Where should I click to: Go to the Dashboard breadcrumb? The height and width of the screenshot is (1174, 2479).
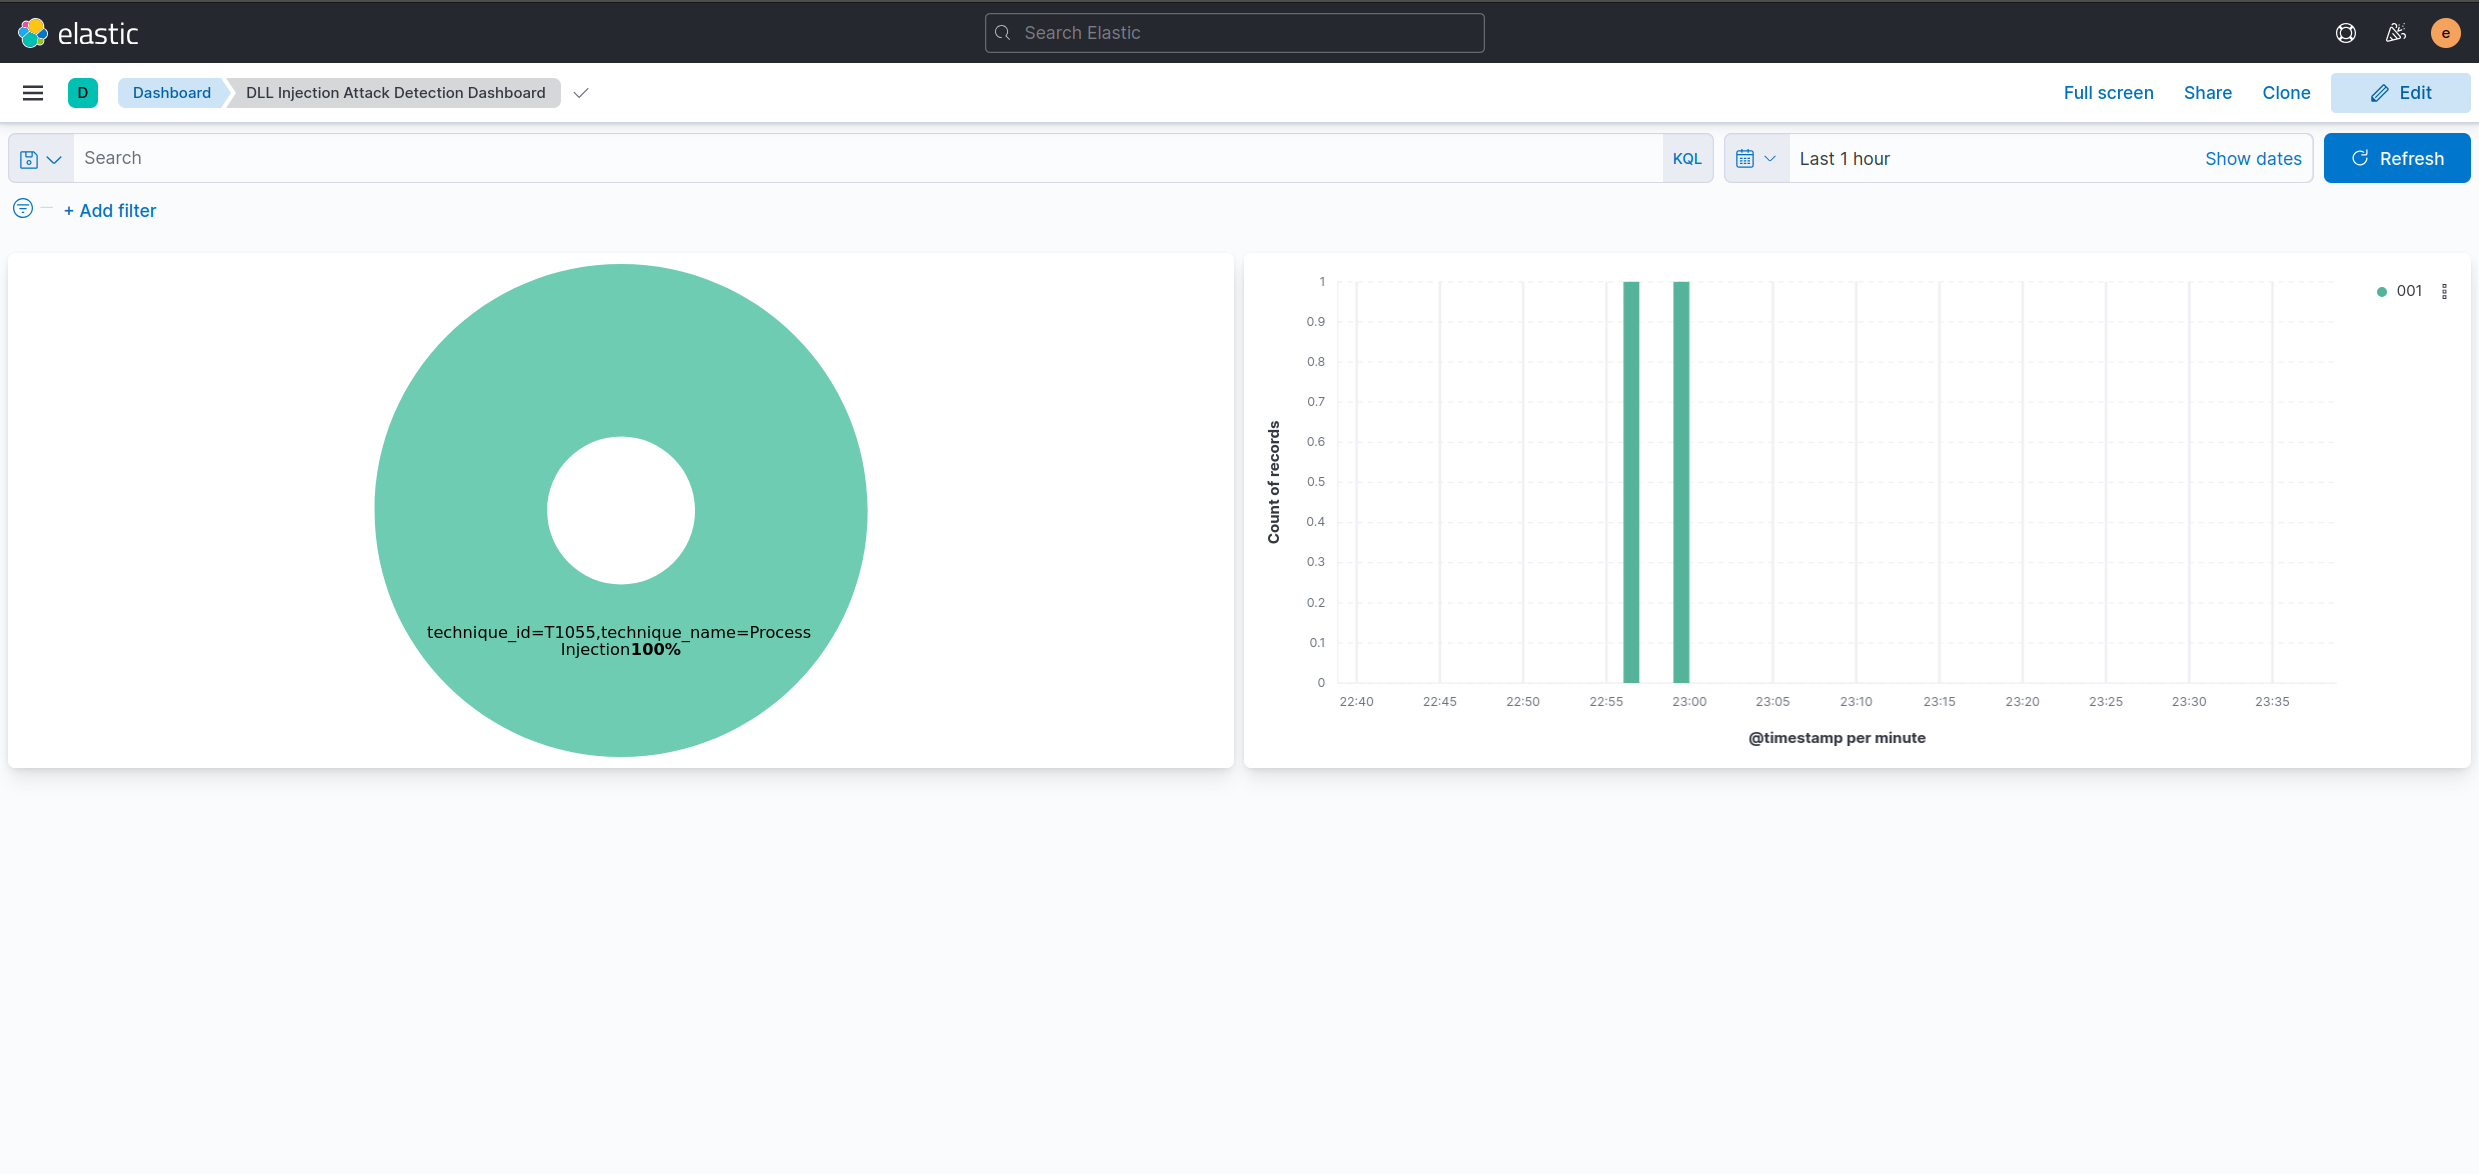tap(172, 93)
